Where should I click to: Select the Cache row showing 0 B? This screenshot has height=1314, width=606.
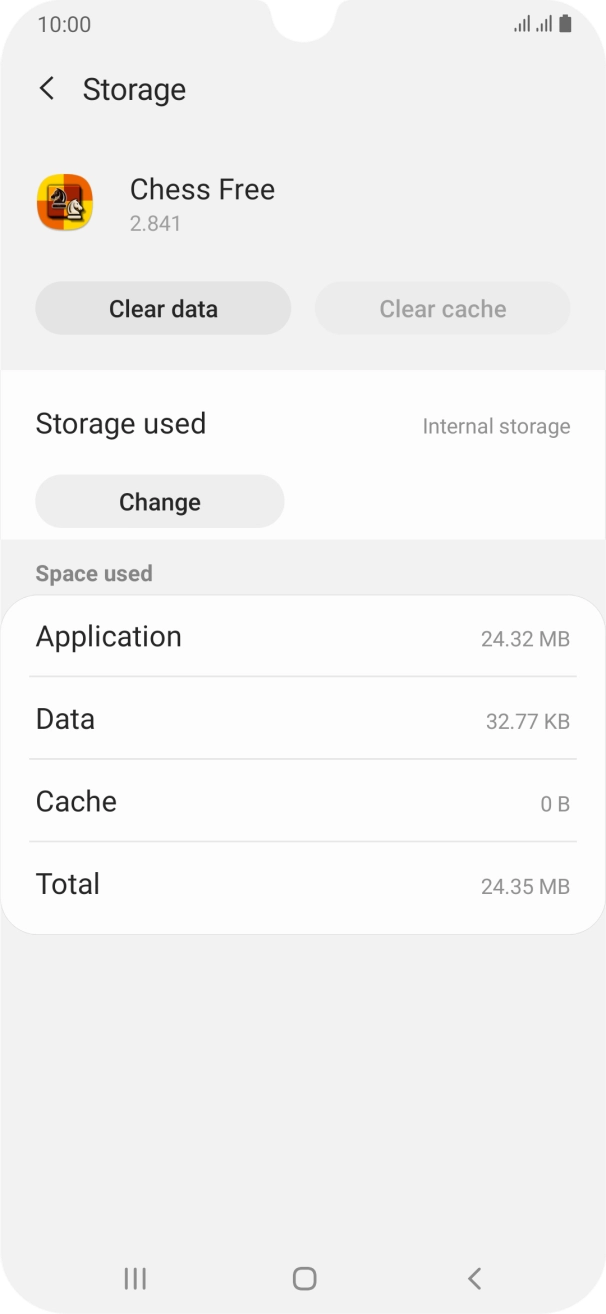point(303,802)
